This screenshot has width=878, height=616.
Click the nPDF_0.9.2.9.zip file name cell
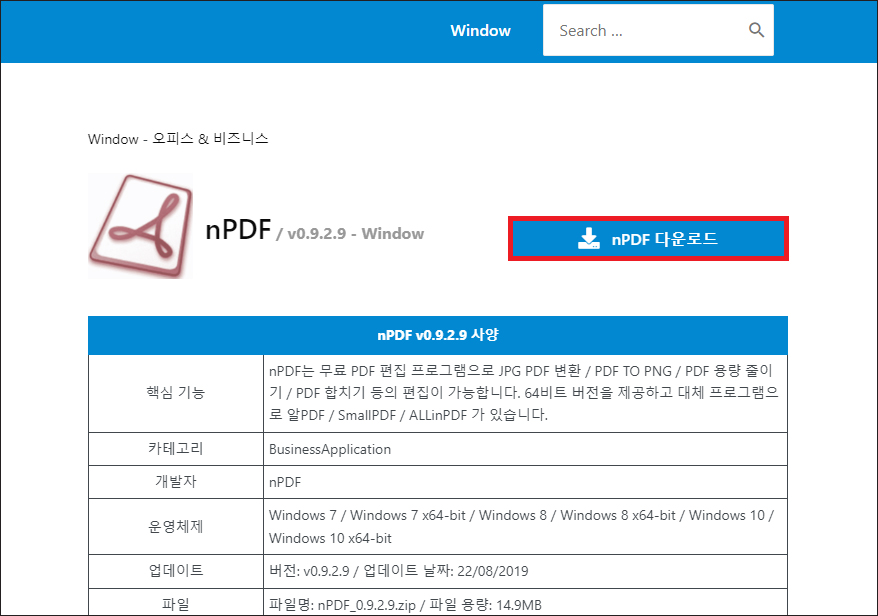pyautogui.click(x=525, y=603)
